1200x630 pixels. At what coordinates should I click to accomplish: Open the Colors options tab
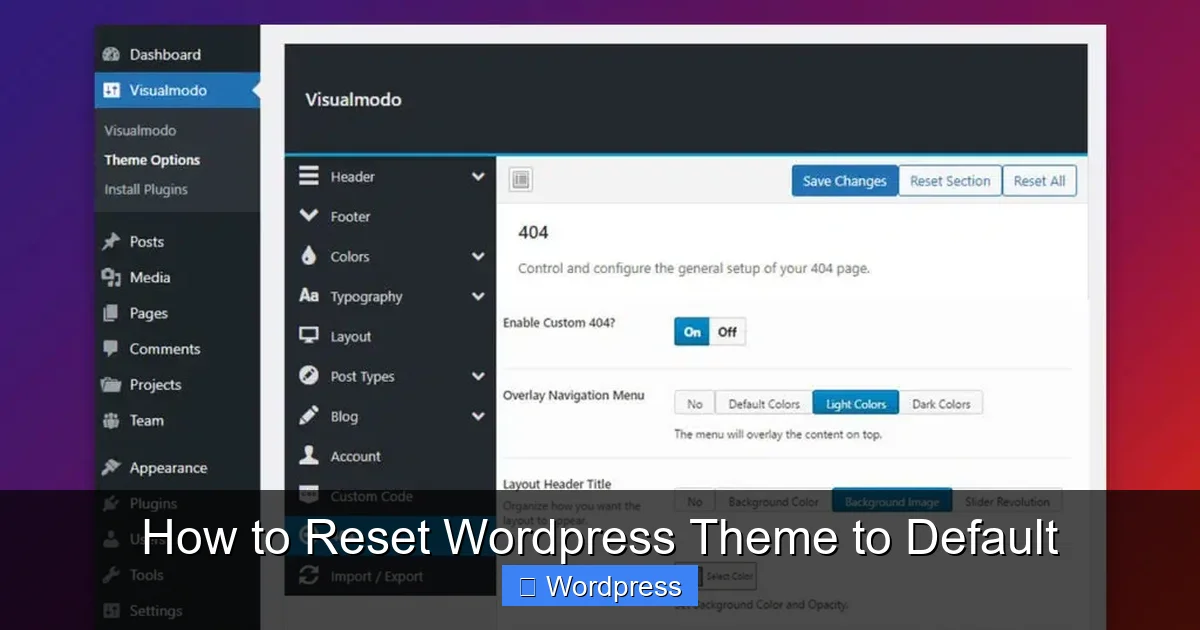pos(390,257)
